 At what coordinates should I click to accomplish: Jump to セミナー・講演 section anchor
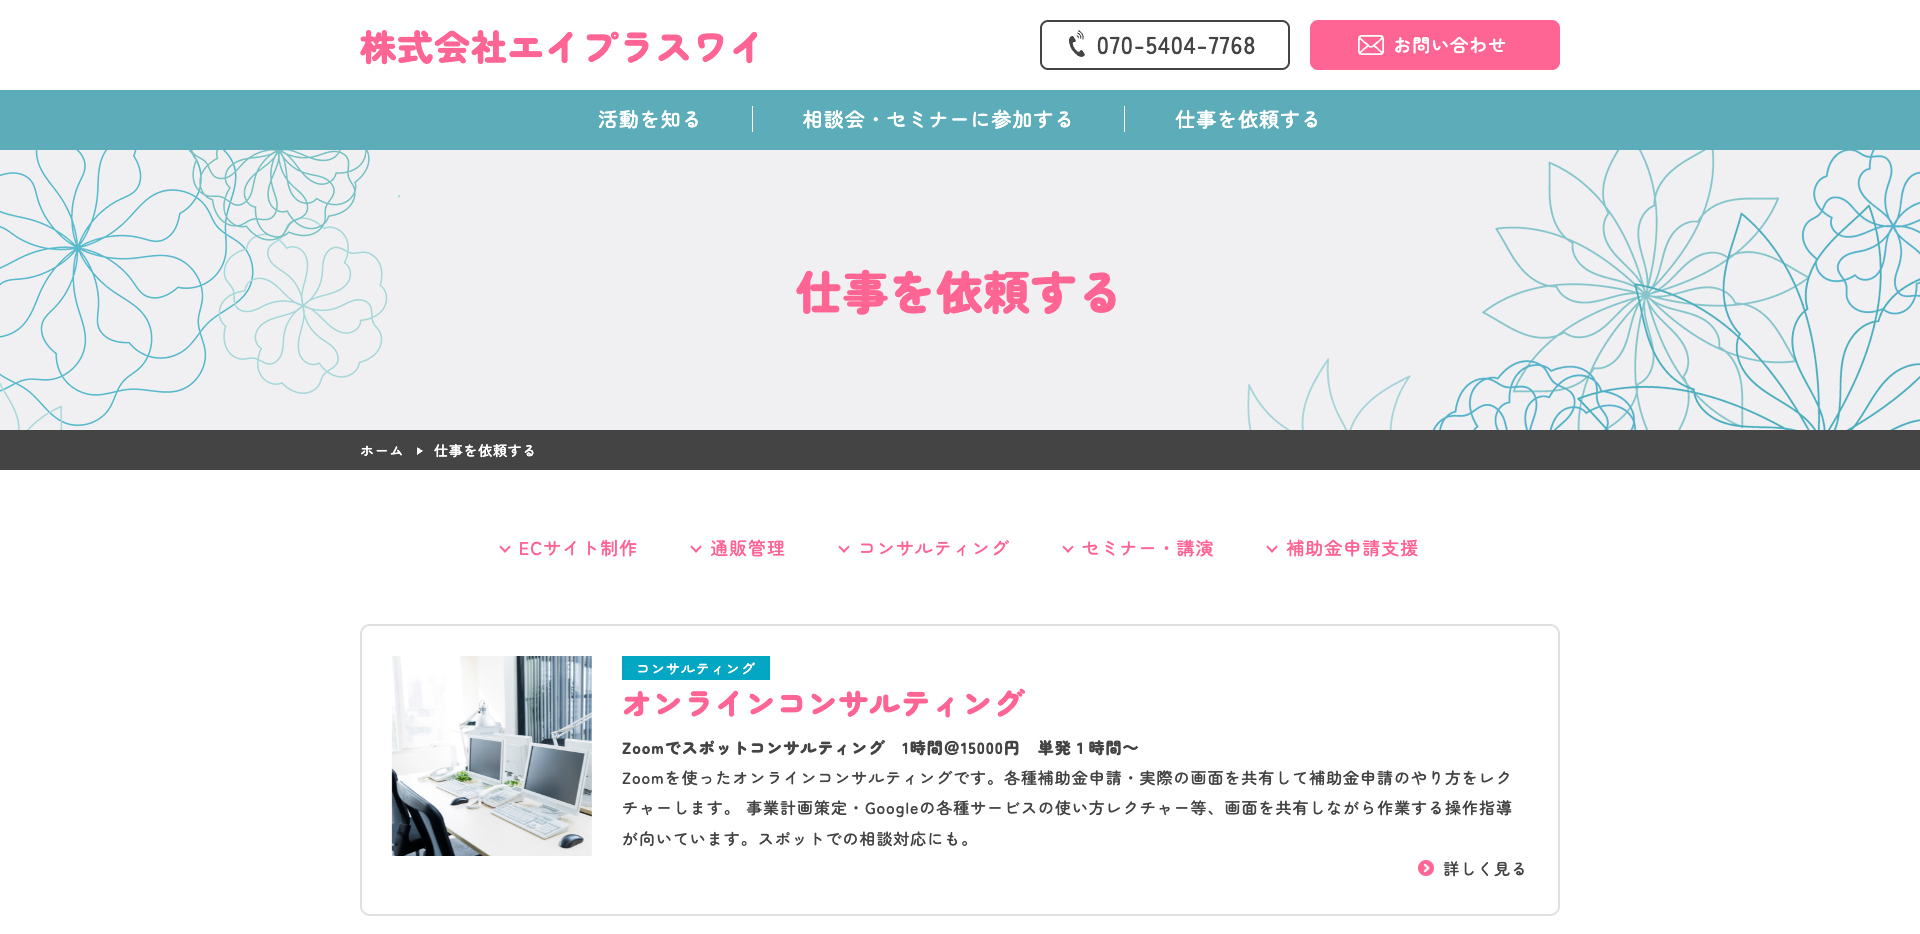[1147, 549]
